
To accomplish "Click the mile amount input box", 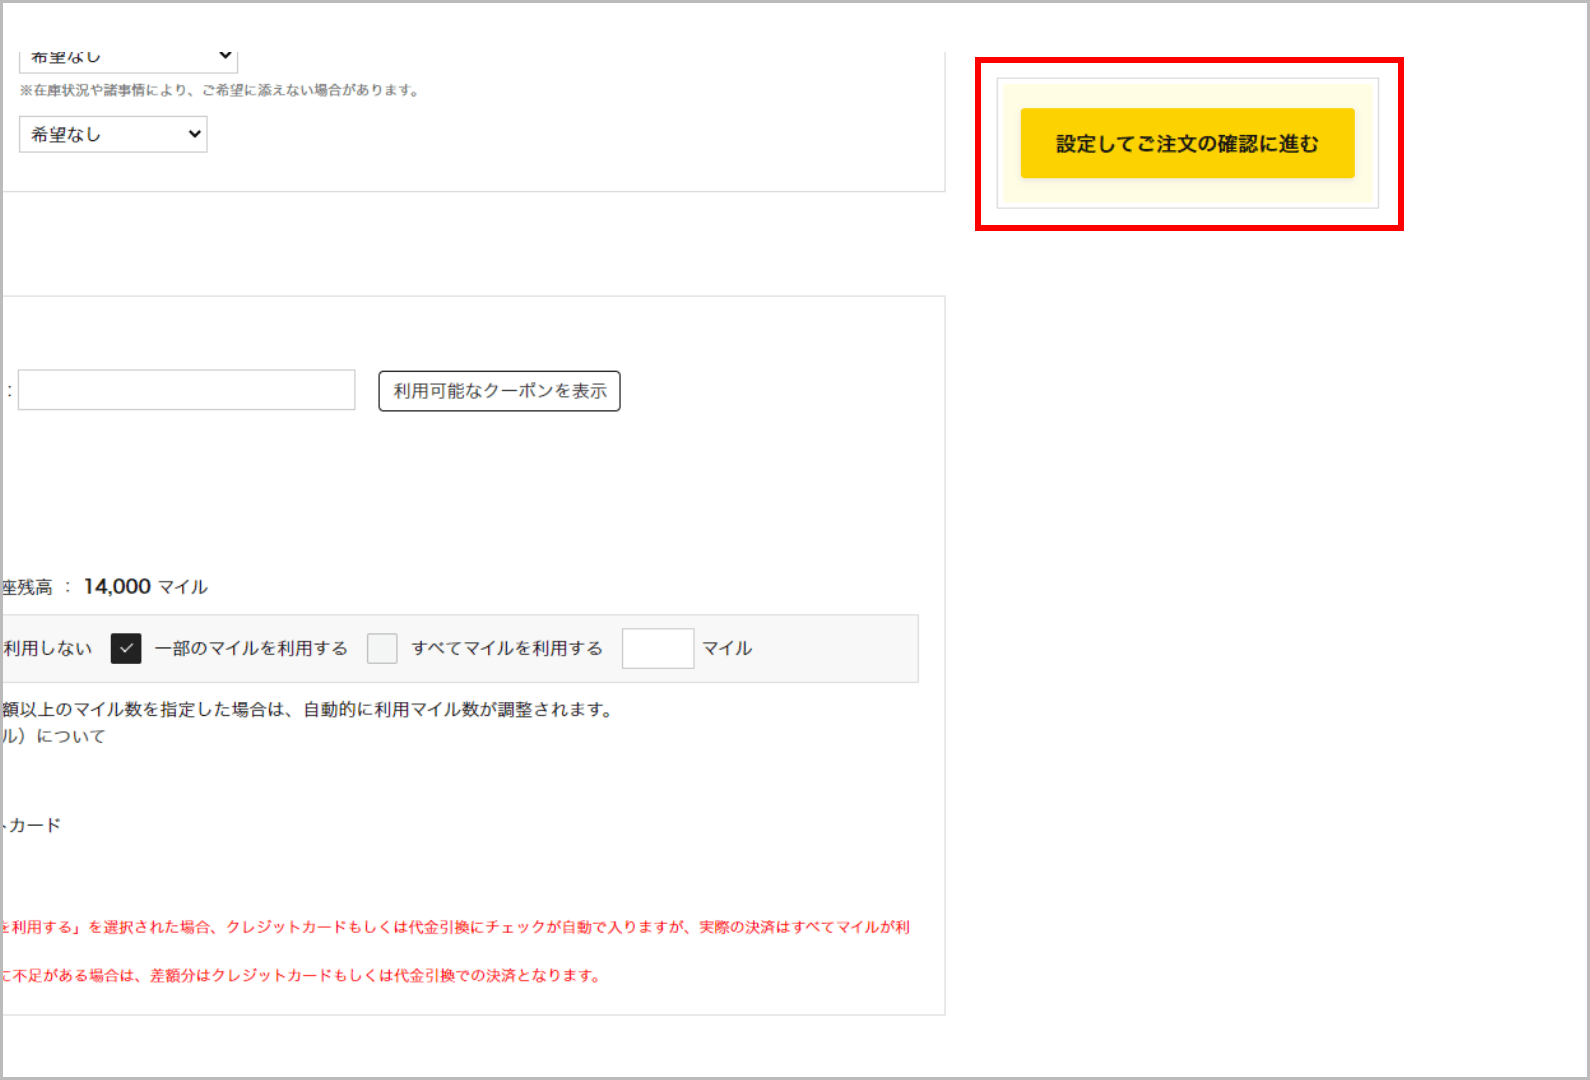I will pyautogui.click(x=657, y=649).
